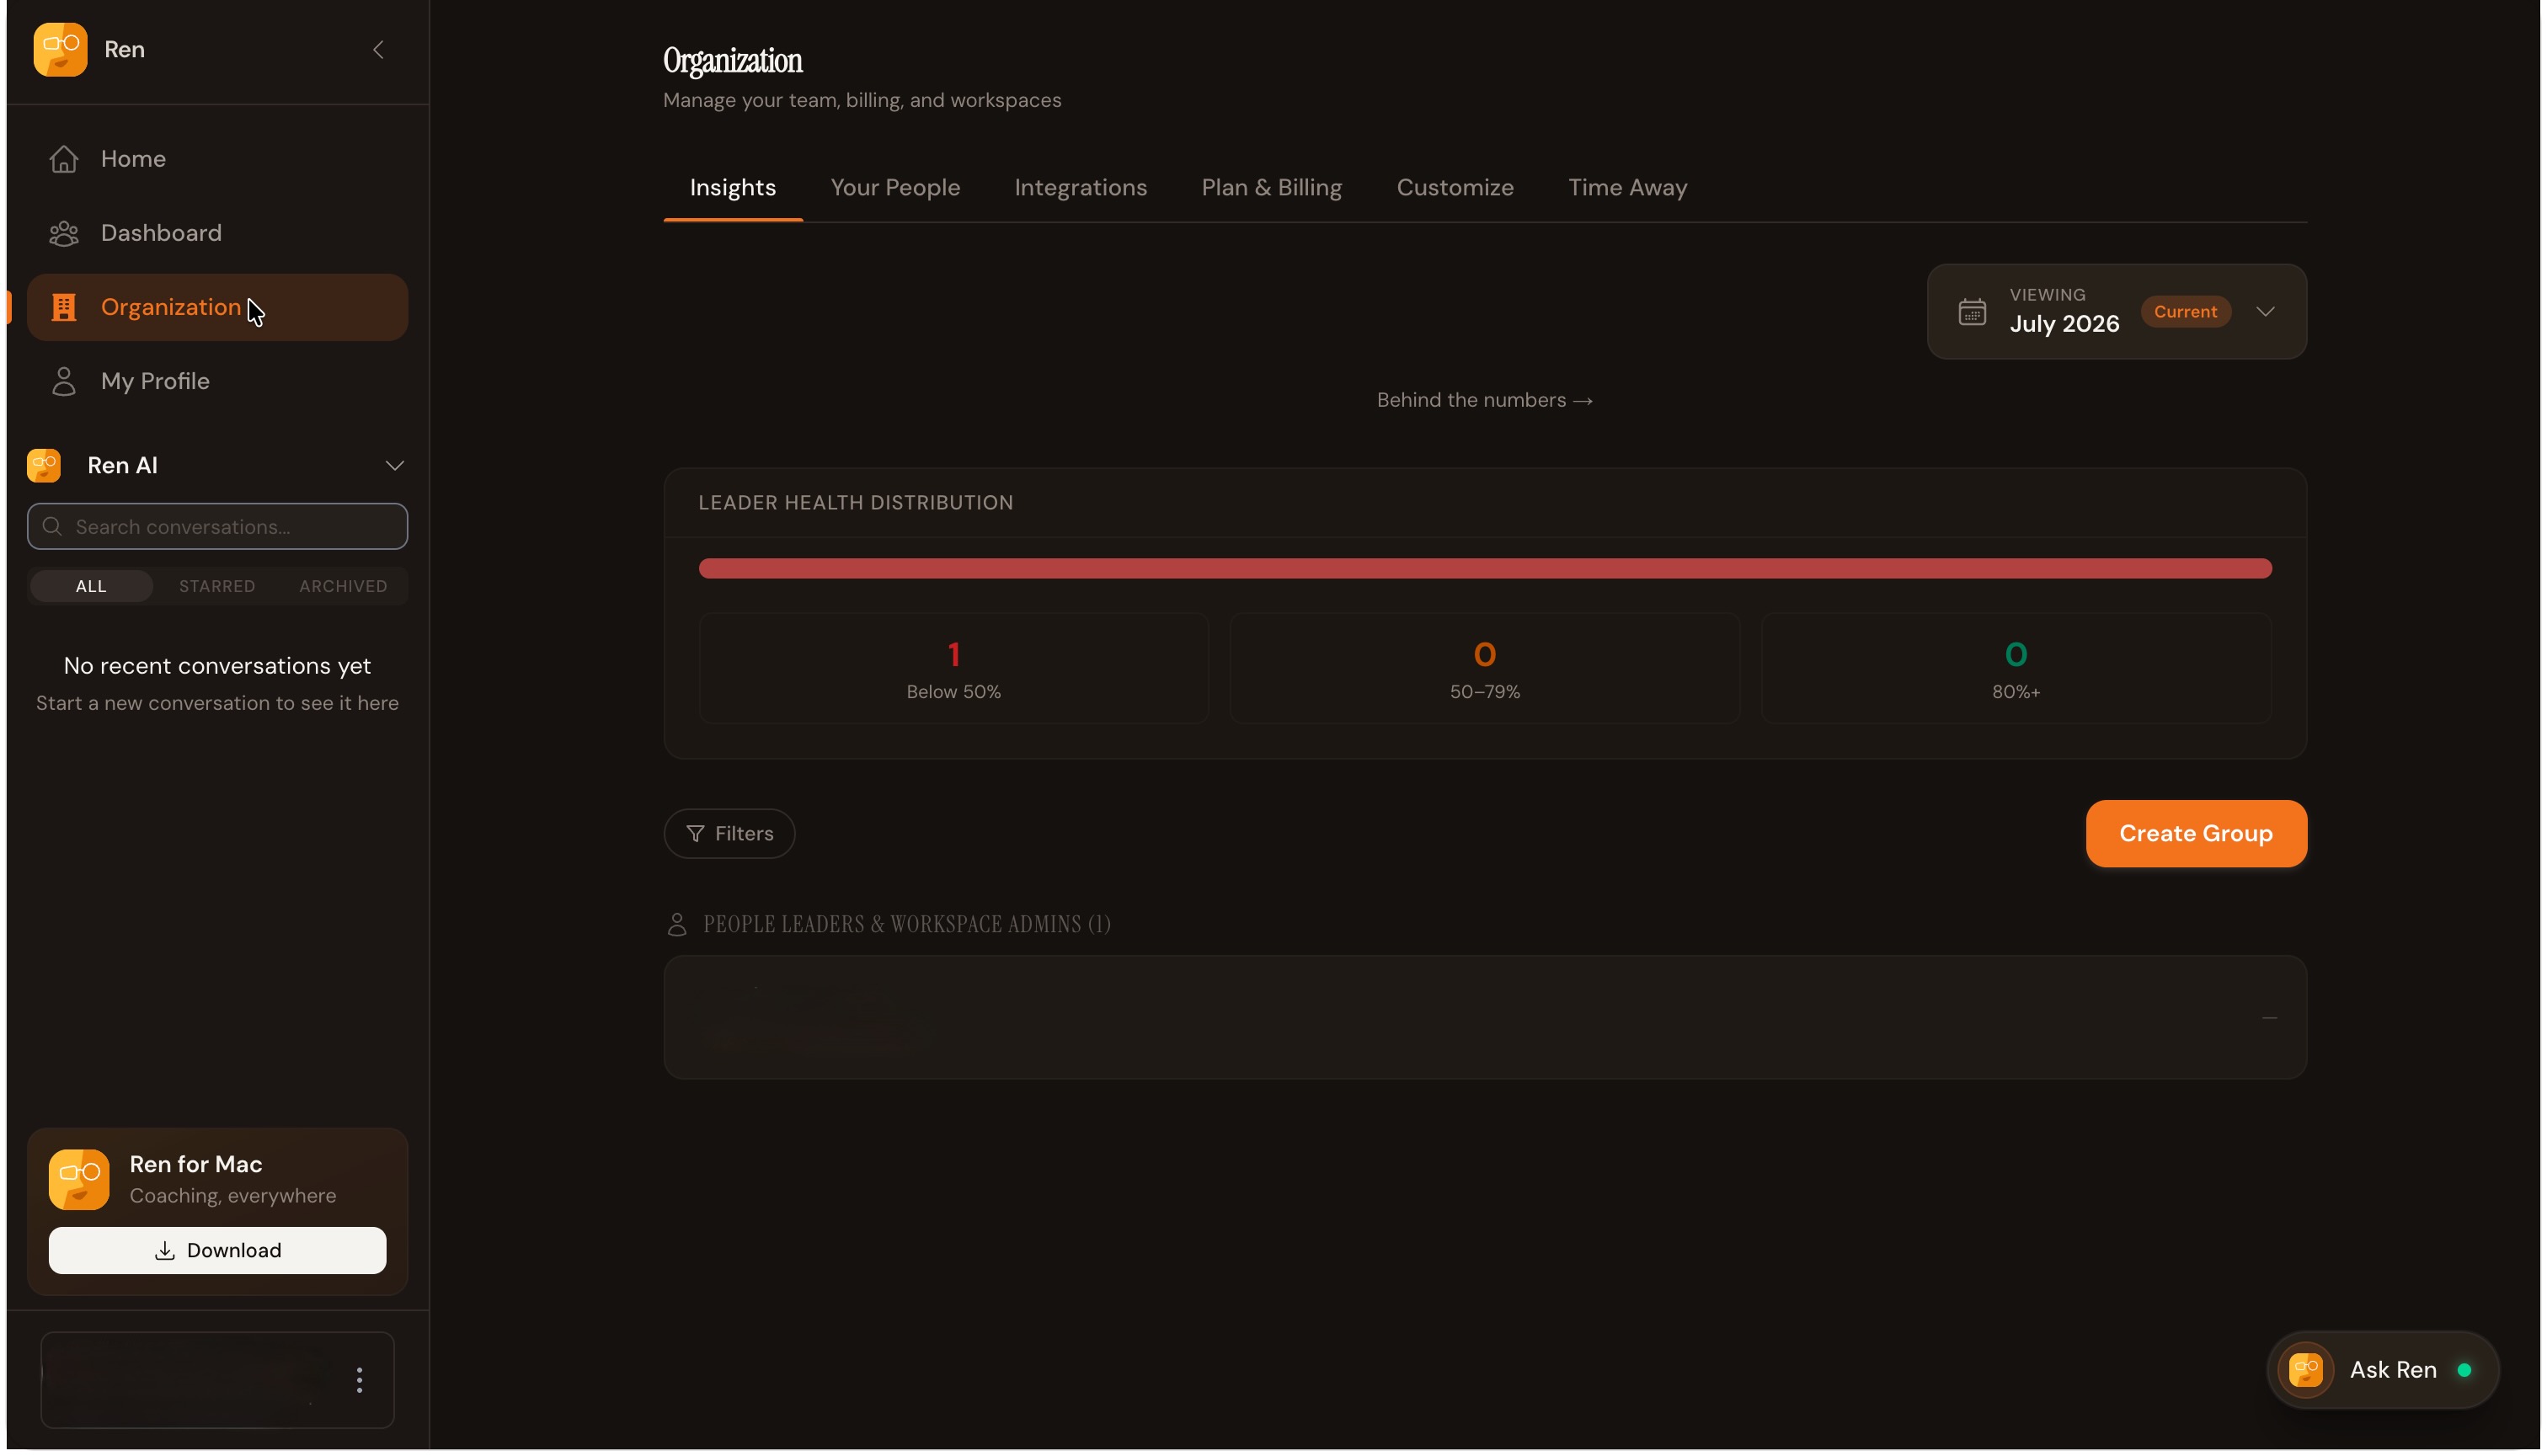Click the 'No recent conversations yet' text
The width and height of the screenshot is (2547, 1456).
pos(218,667)
